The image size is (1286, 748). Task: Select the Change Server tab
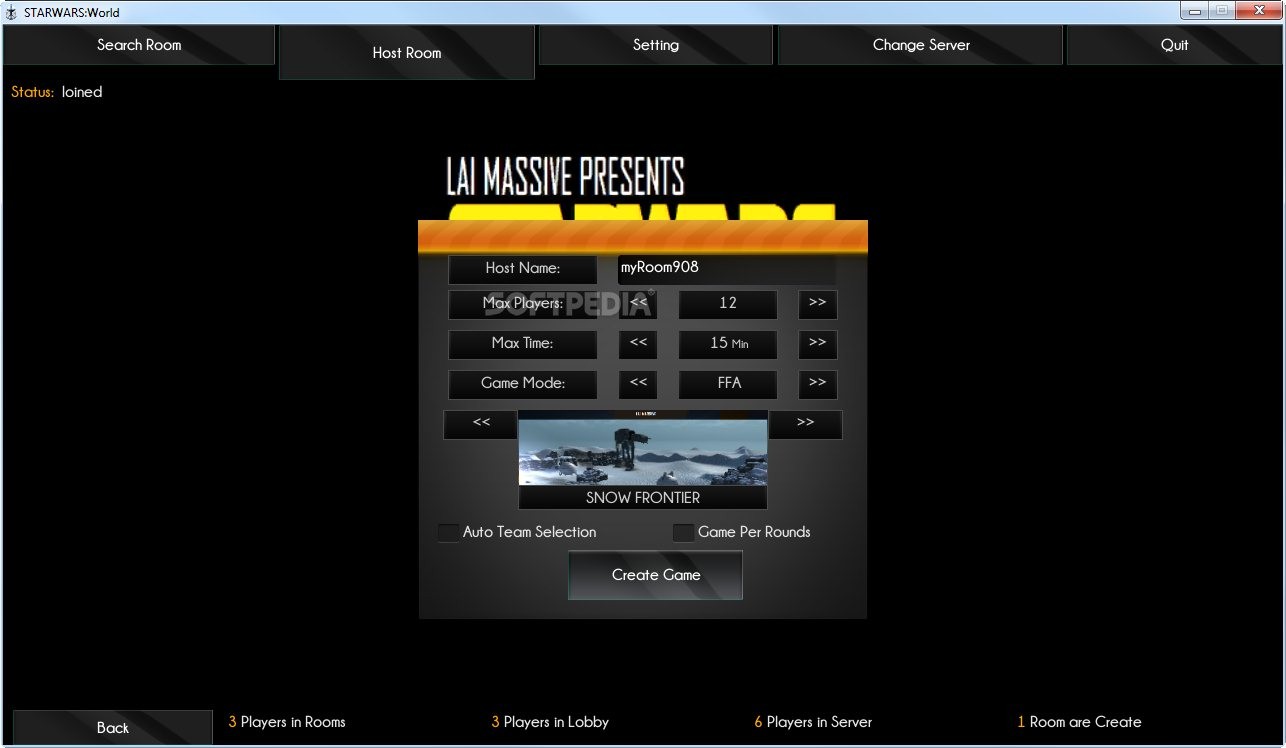pos(921,45)
